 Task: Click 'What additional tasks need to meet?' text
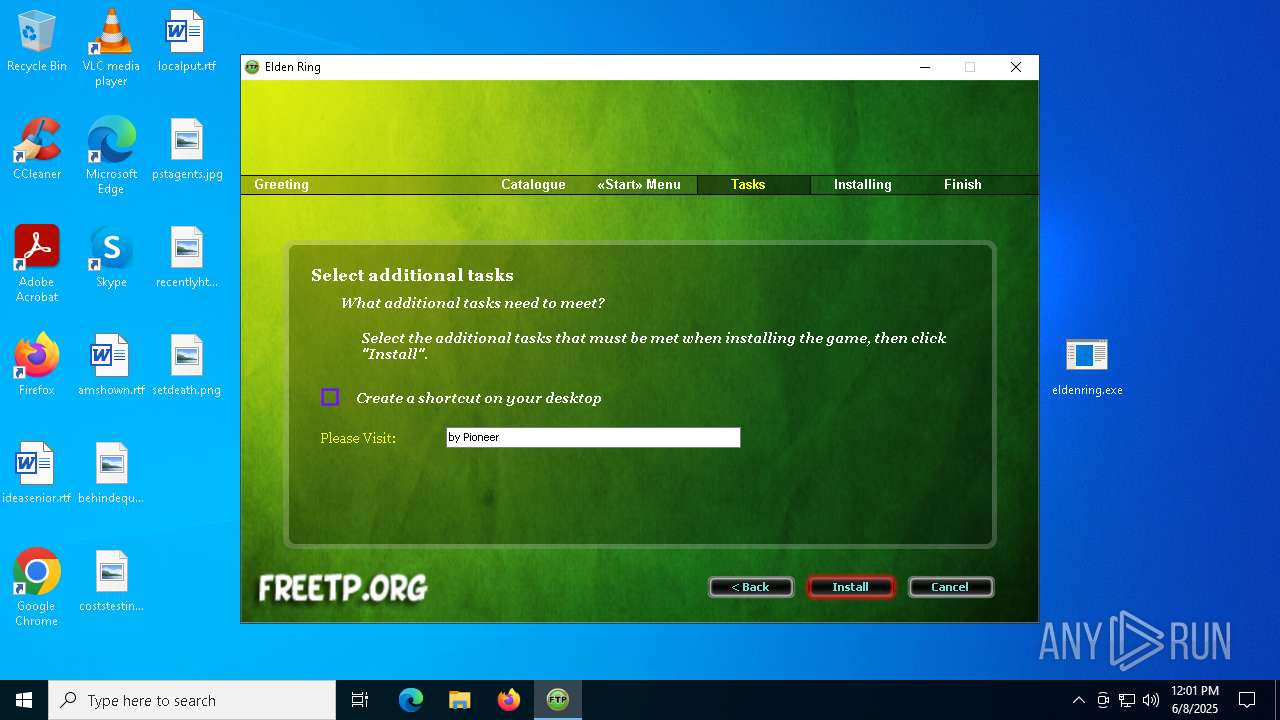point(473,303)
